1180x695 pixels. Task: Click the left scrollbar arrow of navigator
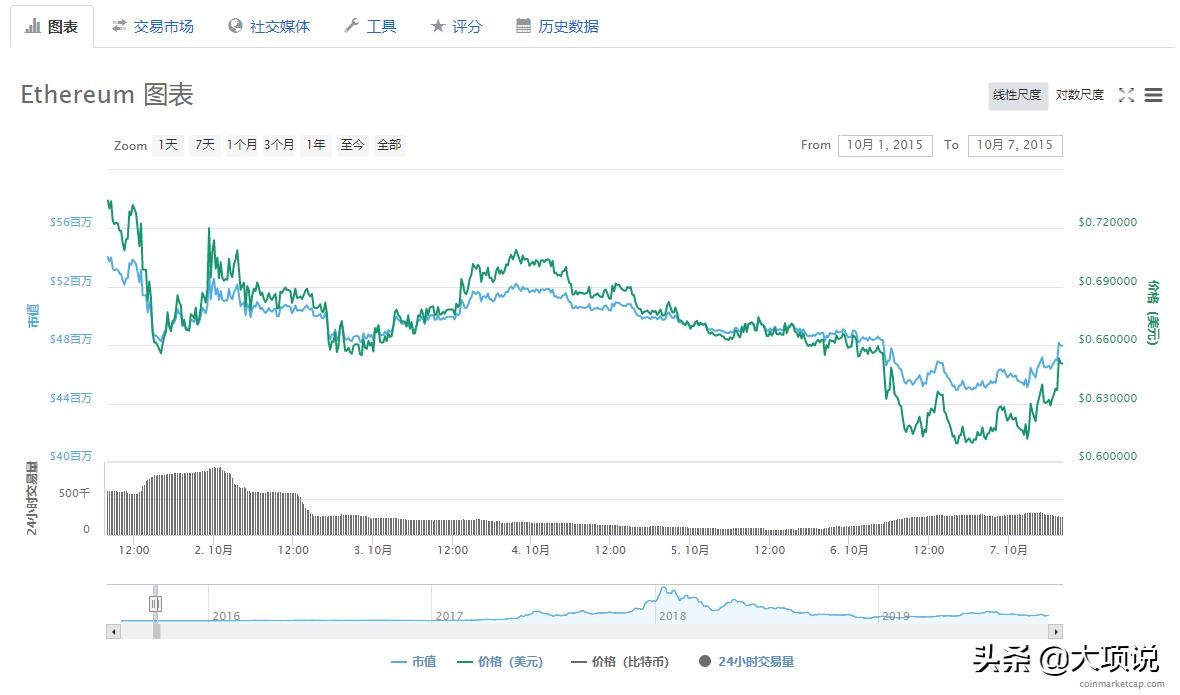(x=114, y=632)
